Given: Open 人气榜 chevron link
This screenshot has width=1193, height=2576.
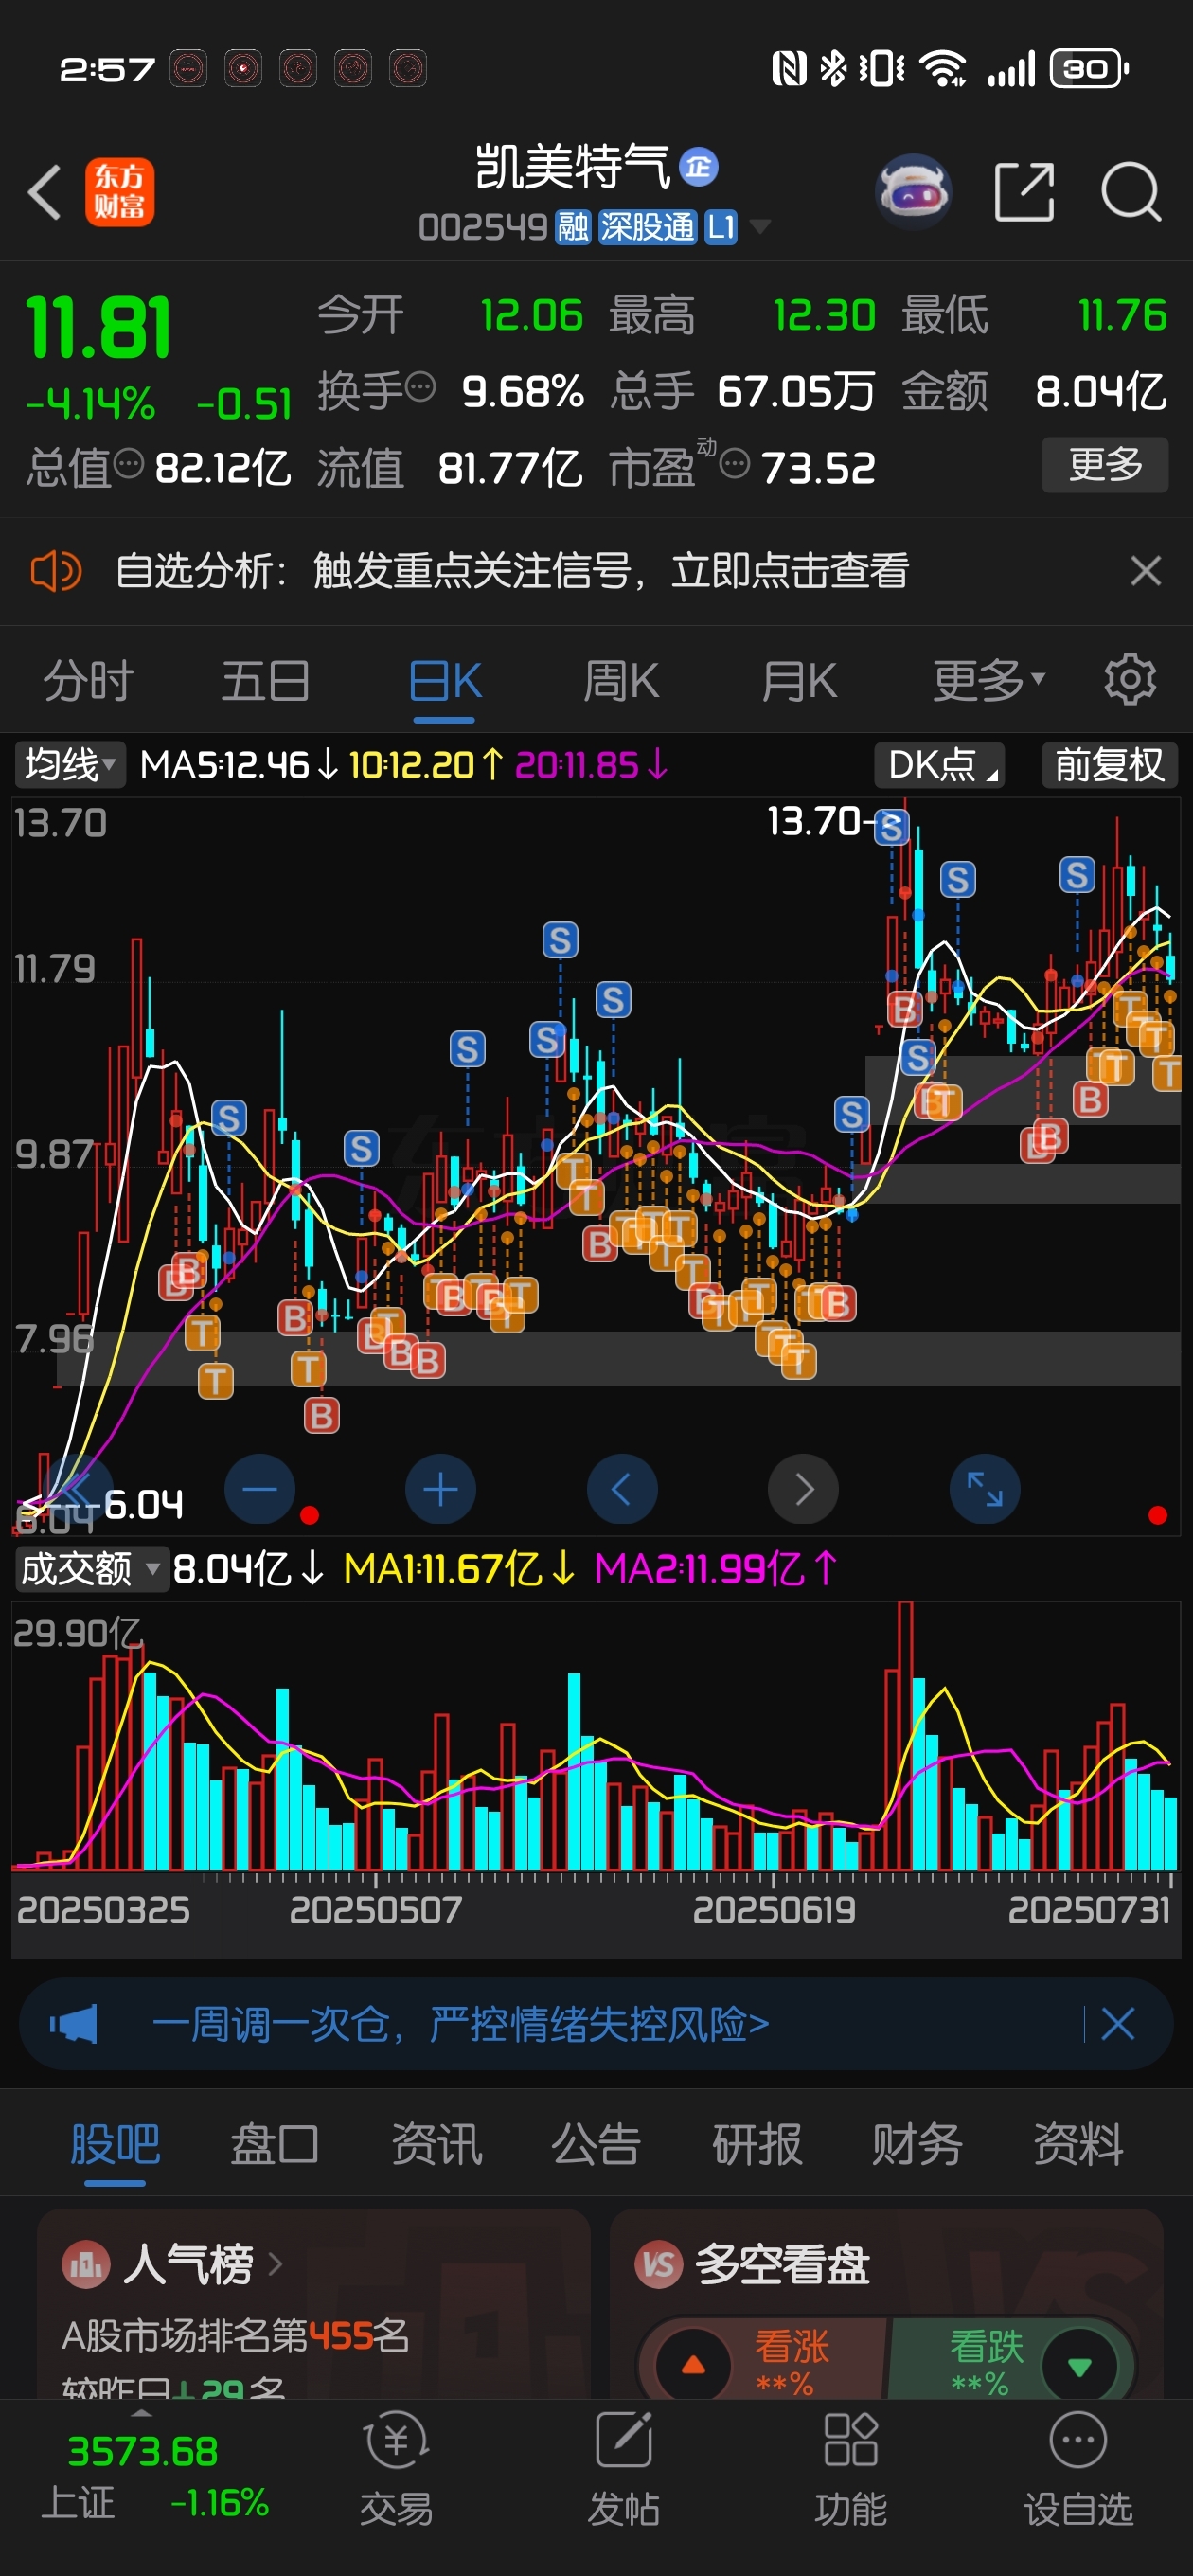Looking at the screenshot, I should [x=275, y=2264].
